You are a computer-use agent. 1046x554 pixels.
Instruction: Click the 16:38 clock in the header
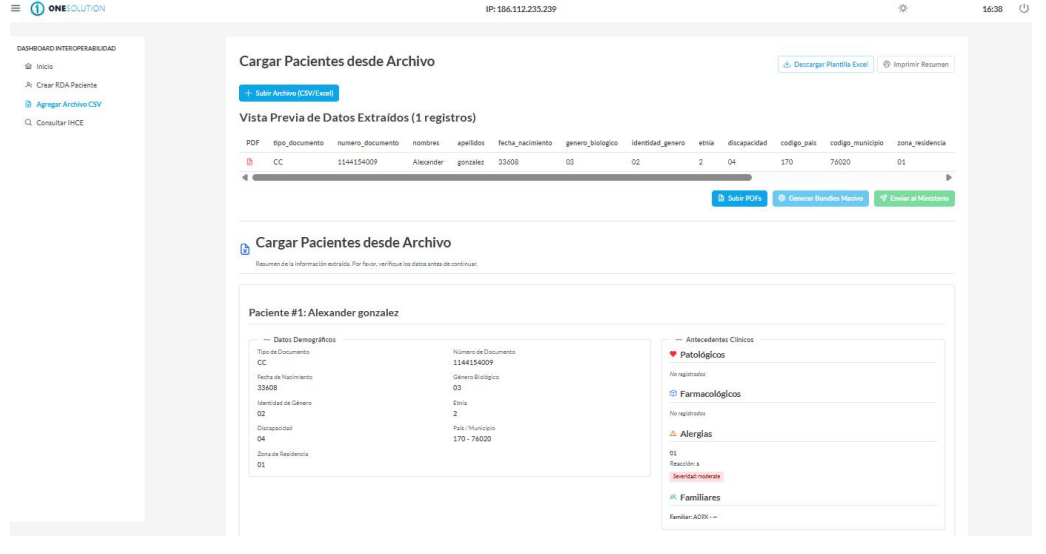[992, 9]
